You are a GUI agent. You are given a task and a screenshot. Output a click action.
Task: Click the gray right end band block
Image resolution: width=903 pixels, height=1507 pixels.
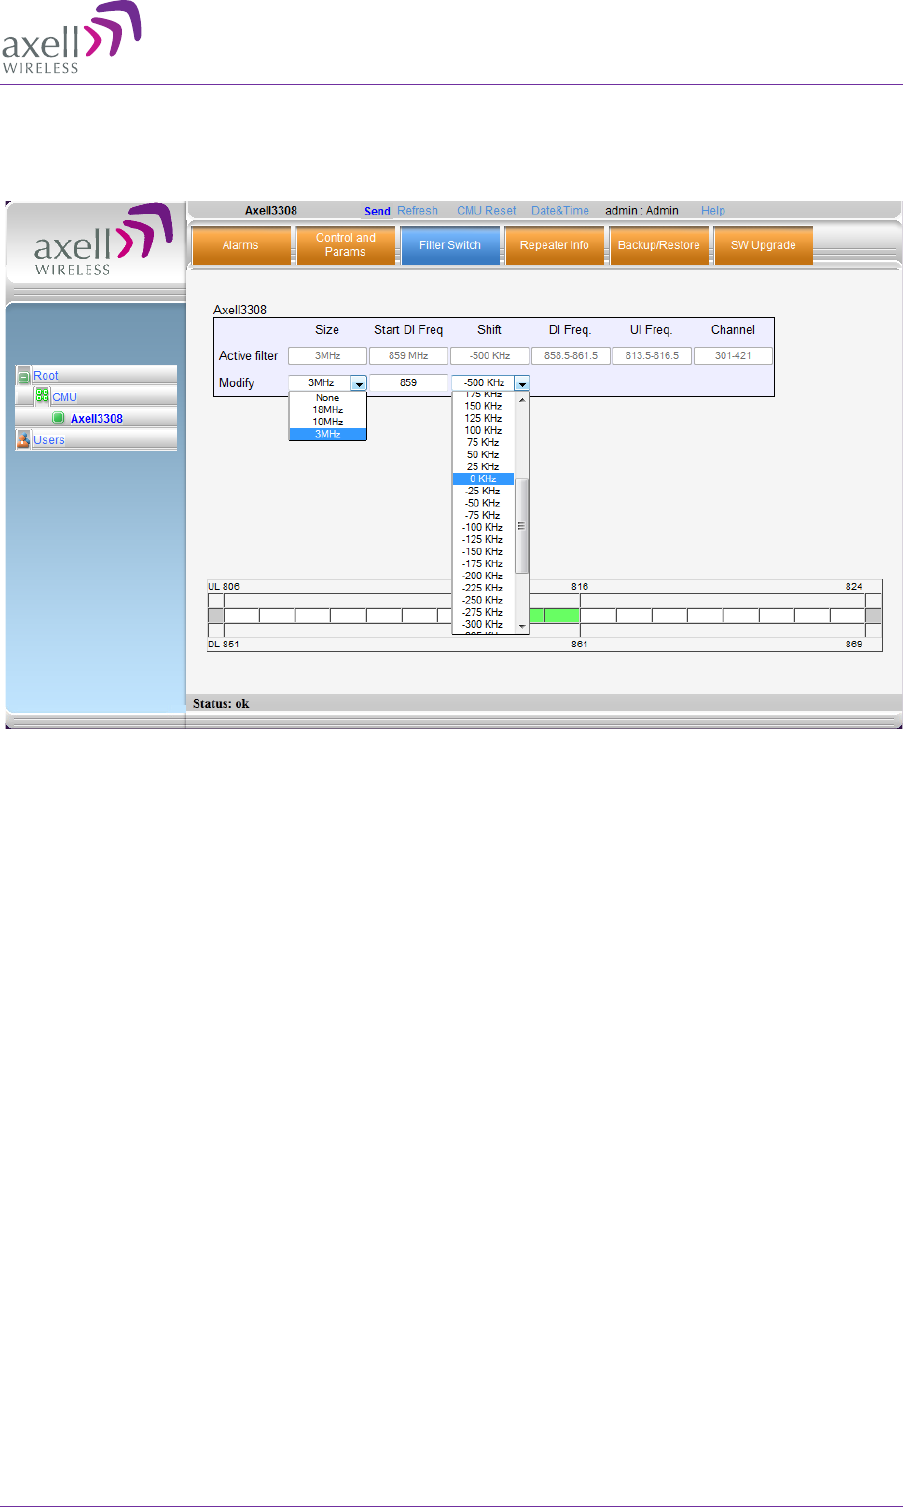click(874, 616)
